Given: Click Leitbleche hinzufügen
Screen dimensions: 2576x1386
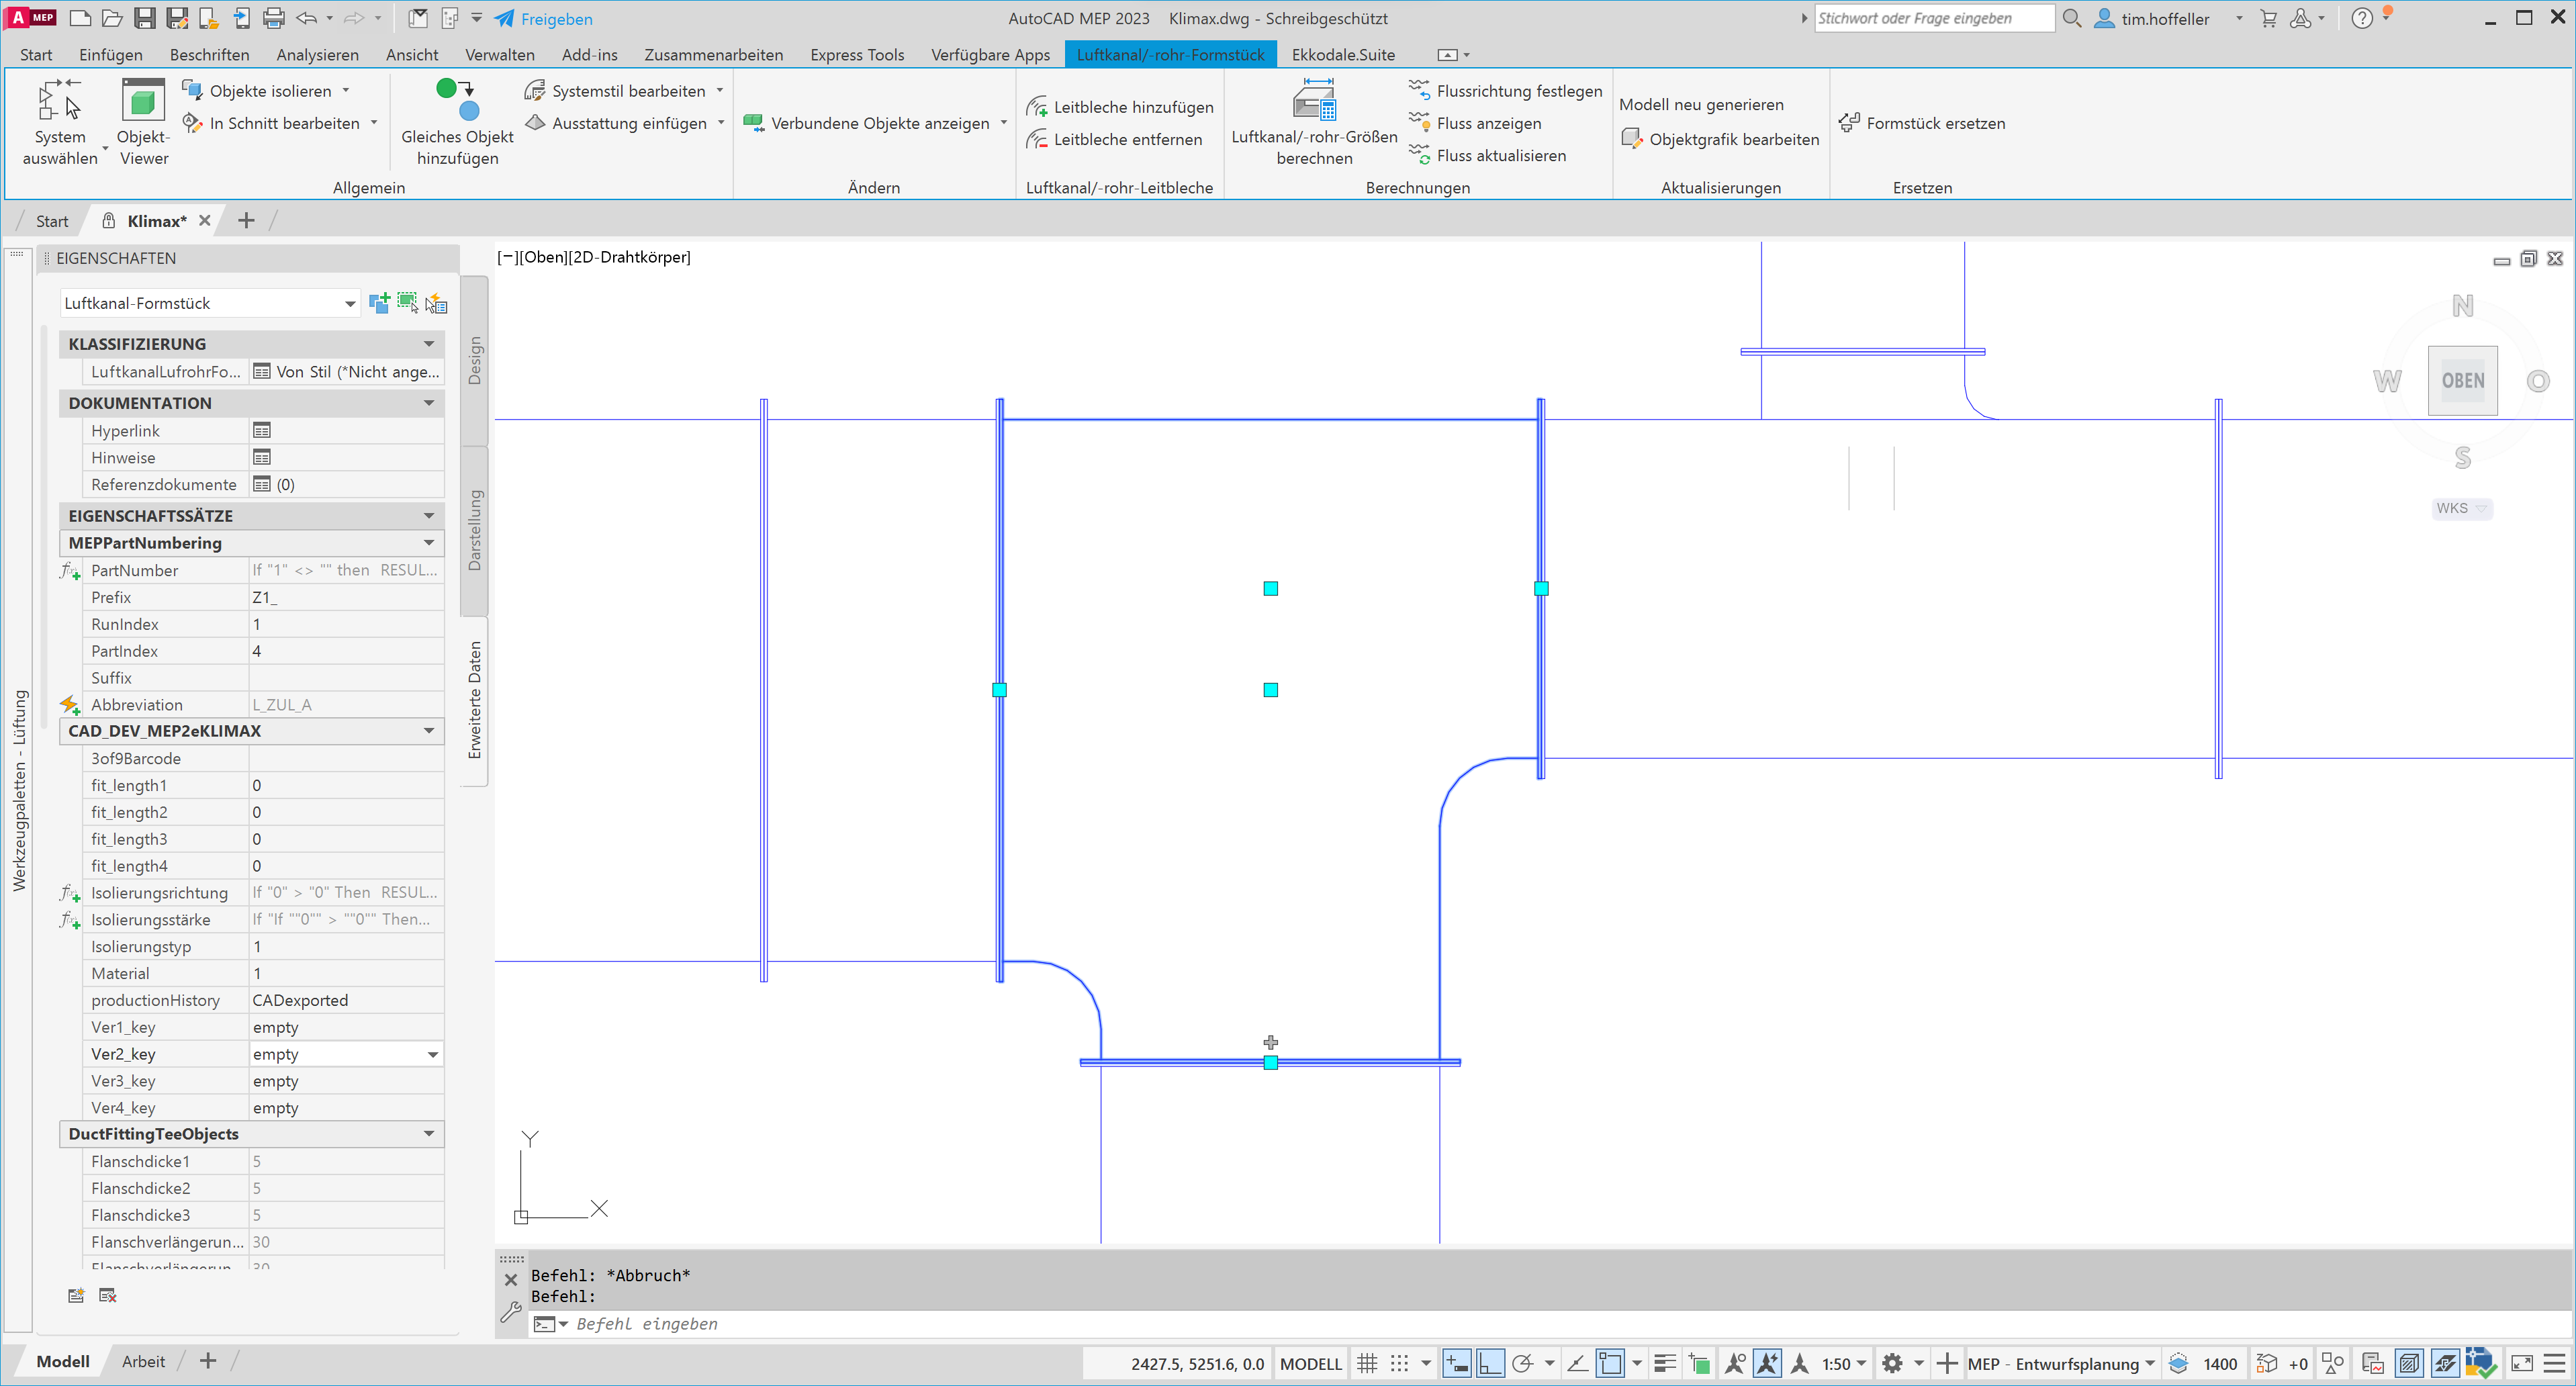Looking at the screenshot, I should coord(1120,107).
